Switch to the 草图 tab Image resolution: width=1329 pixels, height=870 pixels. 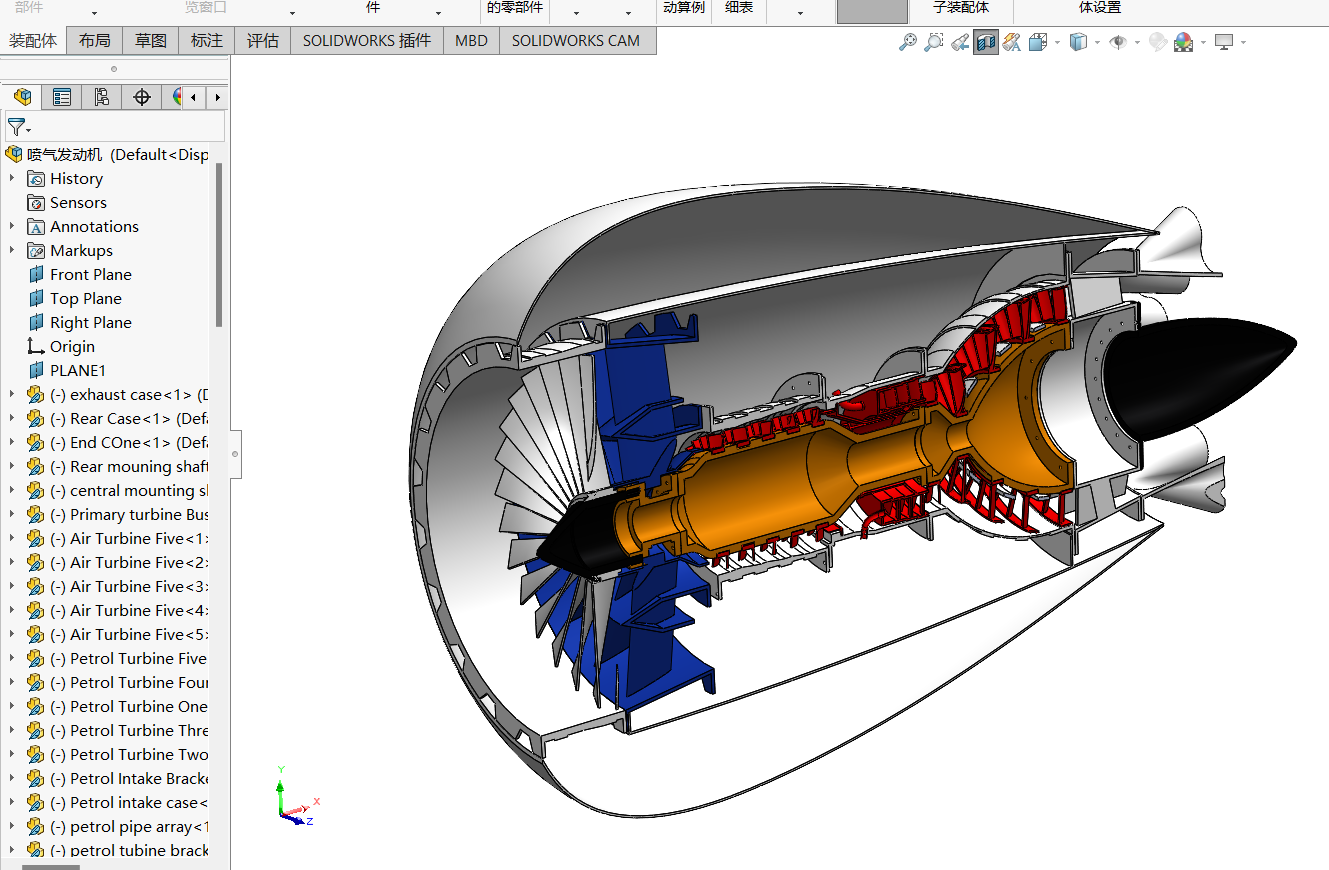pos(151,41)
